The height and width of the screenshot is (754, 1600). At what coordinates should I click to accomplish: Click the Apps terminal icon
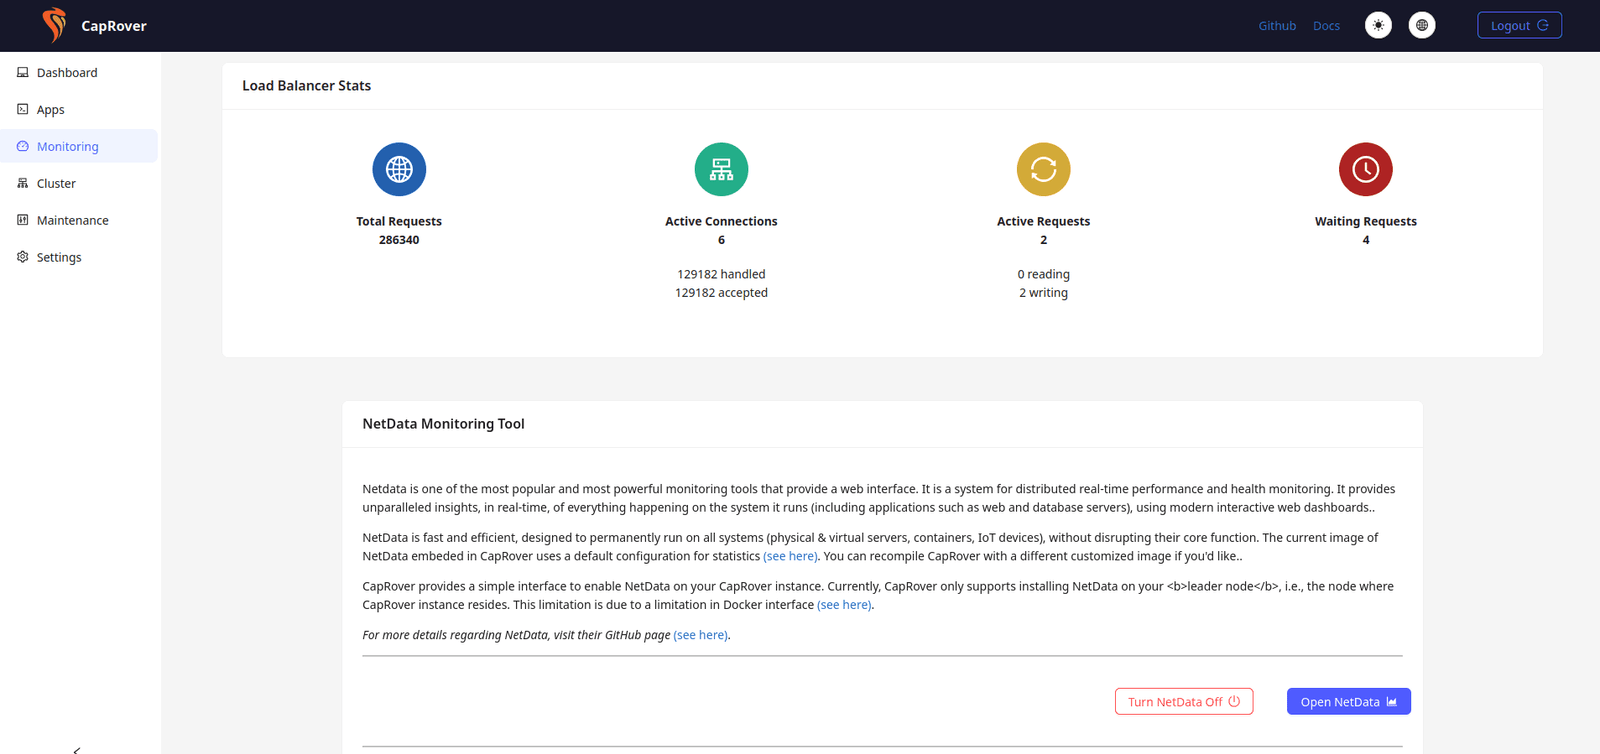tap(23, 109)
